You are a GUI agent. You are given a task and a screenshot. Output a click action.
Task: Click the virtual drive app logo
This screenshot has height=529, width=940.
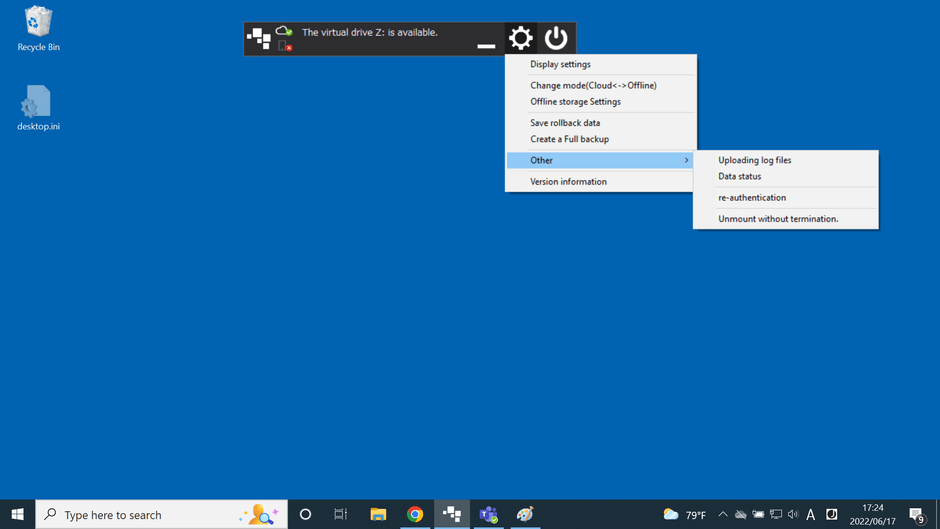pyautogui.click(x=259, y=39)
